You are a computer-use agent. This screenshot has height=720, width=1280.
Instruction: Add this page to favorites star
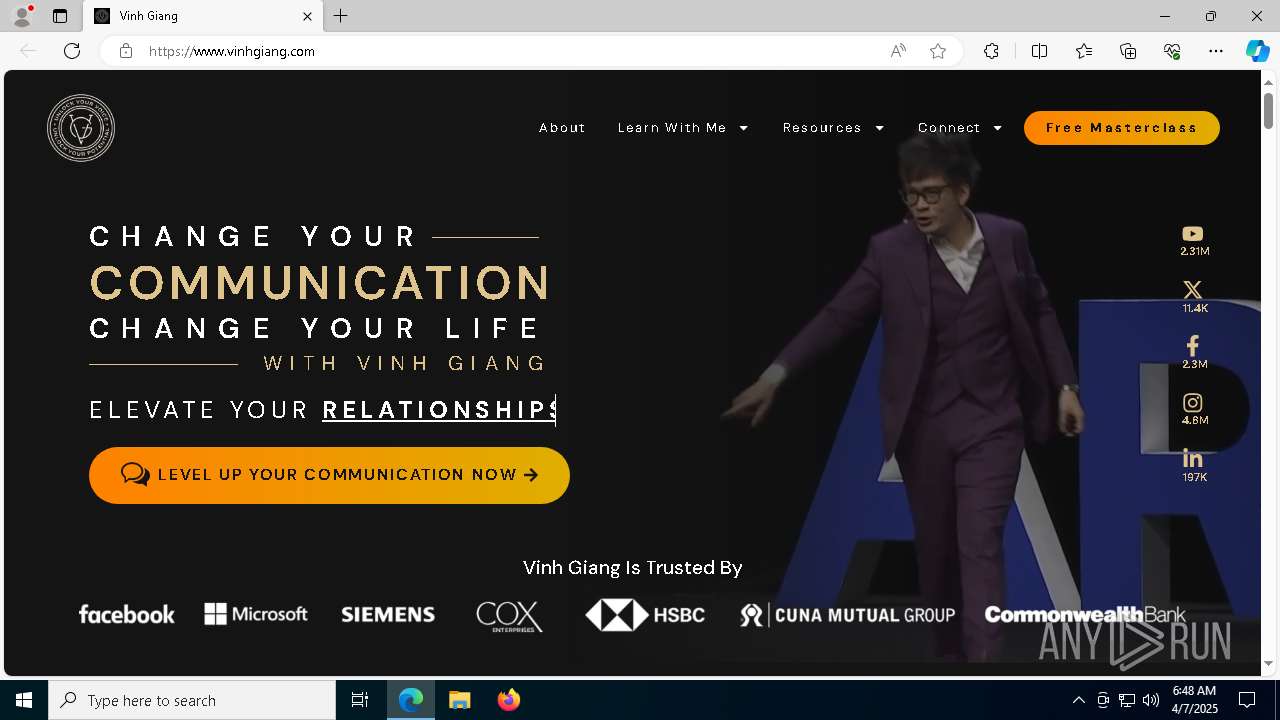pyautogui.click(x=937, y=51)
